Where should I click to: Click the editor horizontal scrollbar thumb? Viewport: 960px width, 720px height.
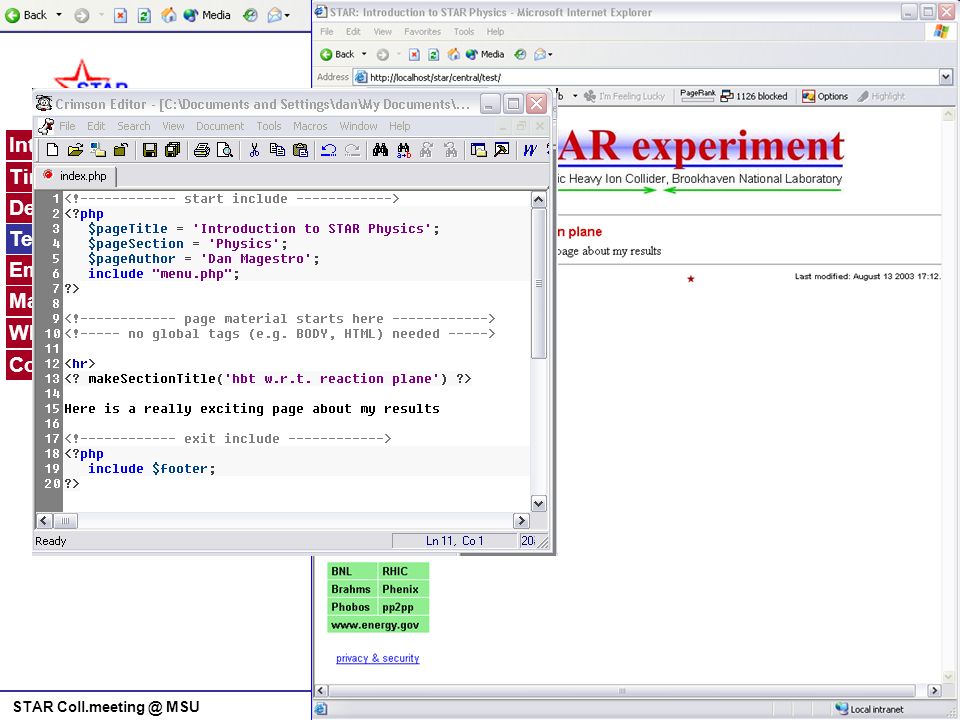65,521
